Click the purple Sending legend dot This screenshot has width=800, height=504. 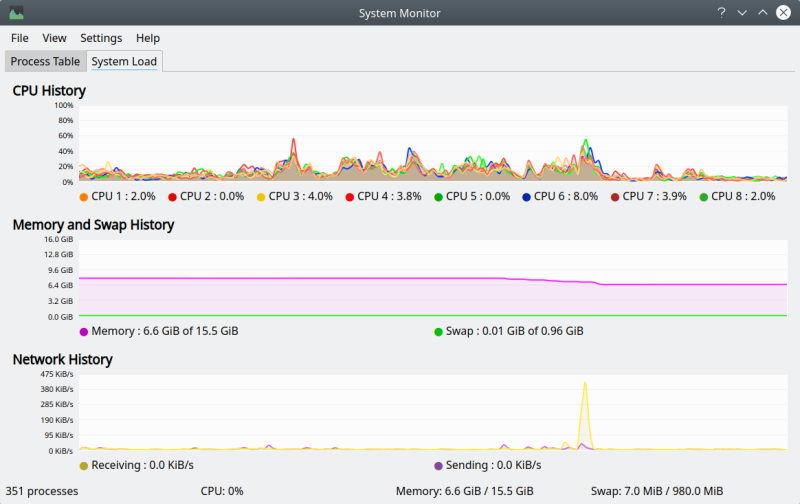[438, 466]
